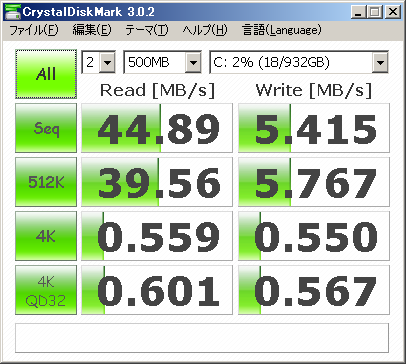
Task: Start the 4K benchmark test
Action: coord(46,236)
